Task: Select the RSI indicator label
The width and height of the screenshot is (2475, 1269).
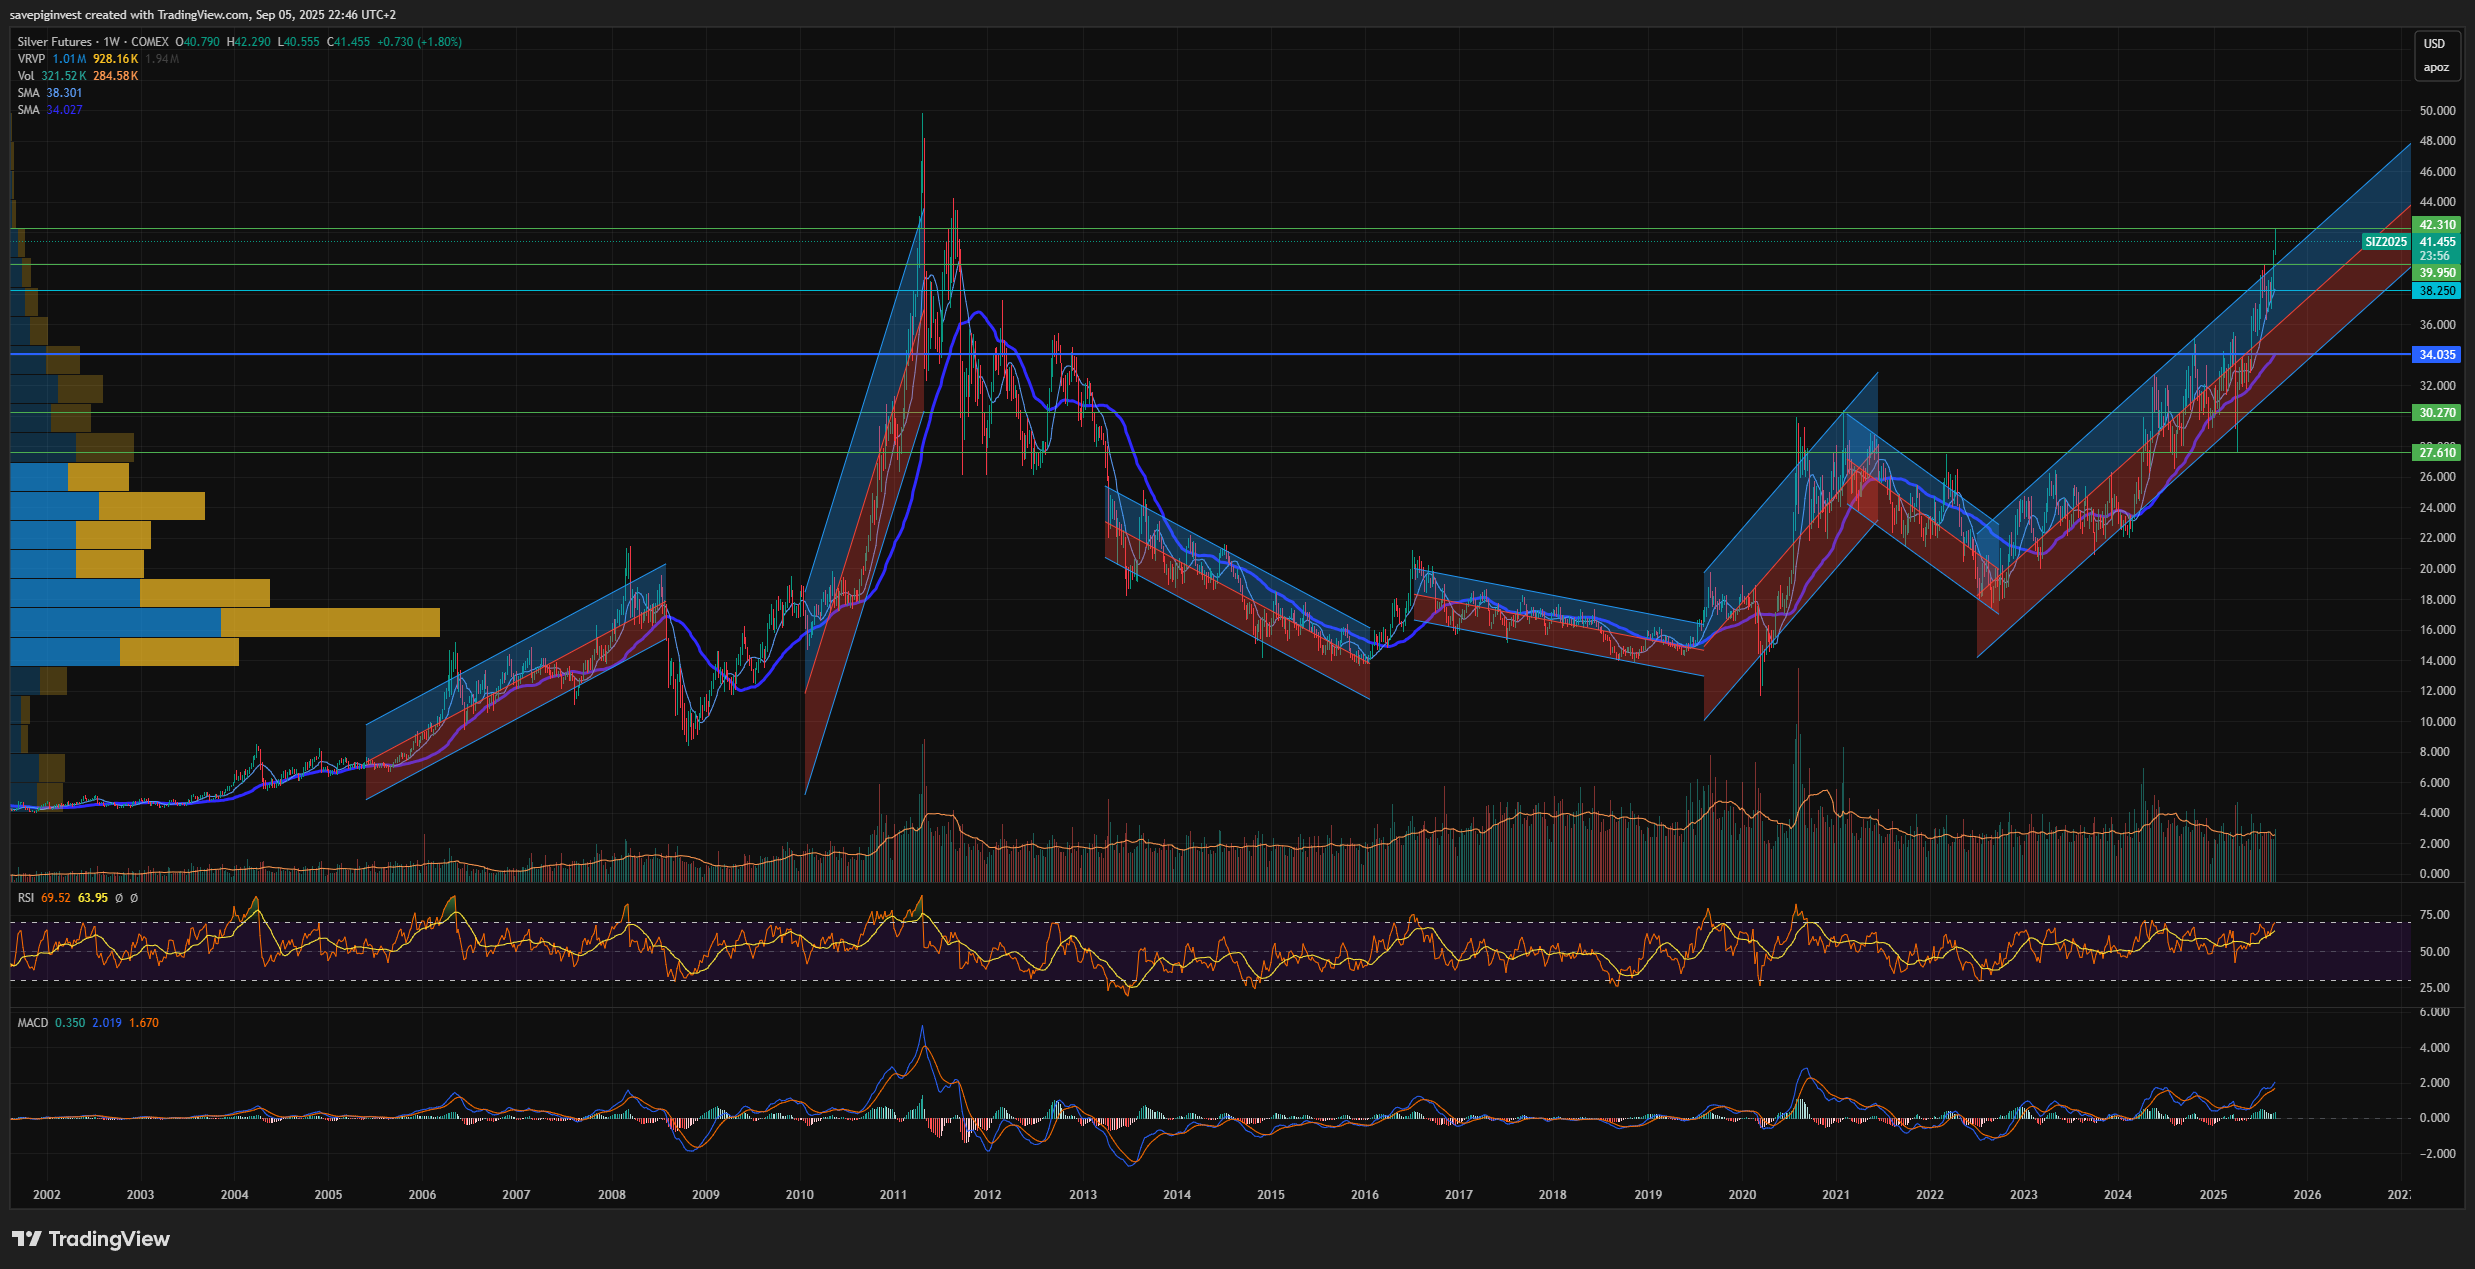Action: point(26,898)
